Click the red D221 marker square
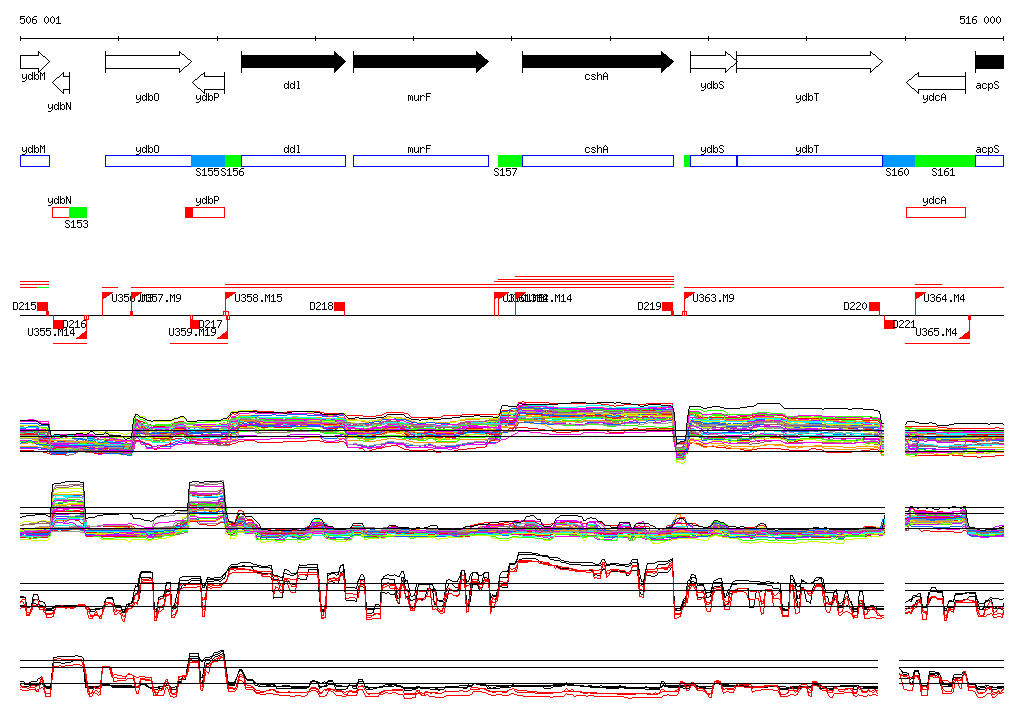The width and height of the screenshot is (1024, 714). pos(889,325)
